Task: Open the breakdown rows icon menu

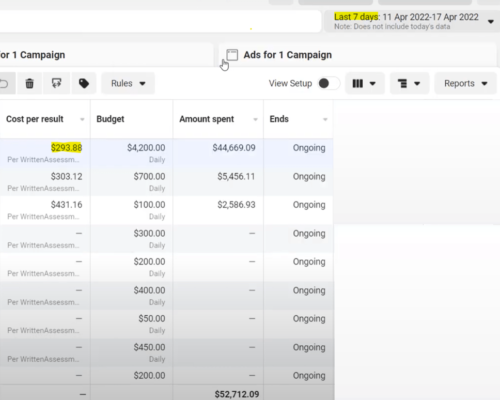Action: pos(409,83)
